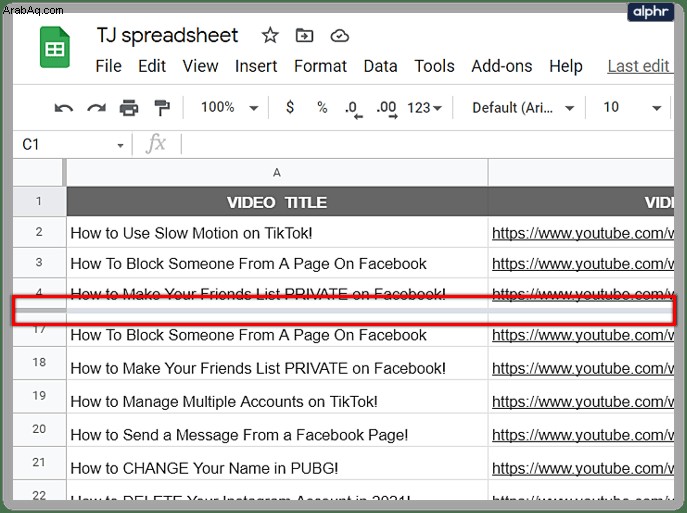Open the View menu
This screenshot has height=513, width=687.
200,66
